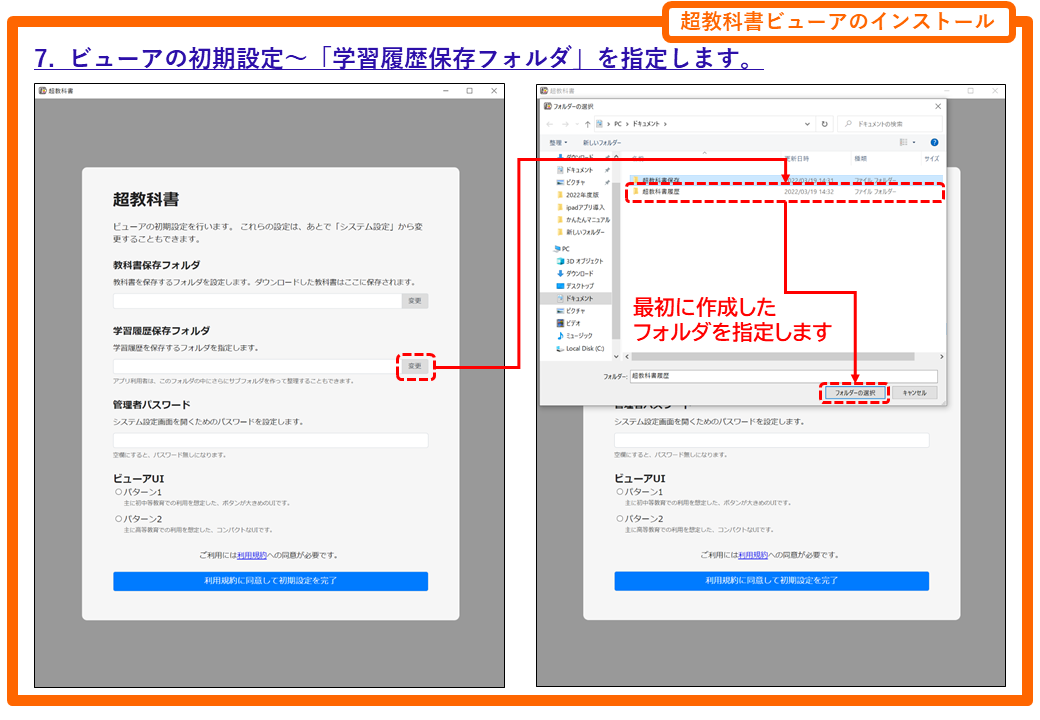Go up one folder level with up arrow

(x=588, y=124)
